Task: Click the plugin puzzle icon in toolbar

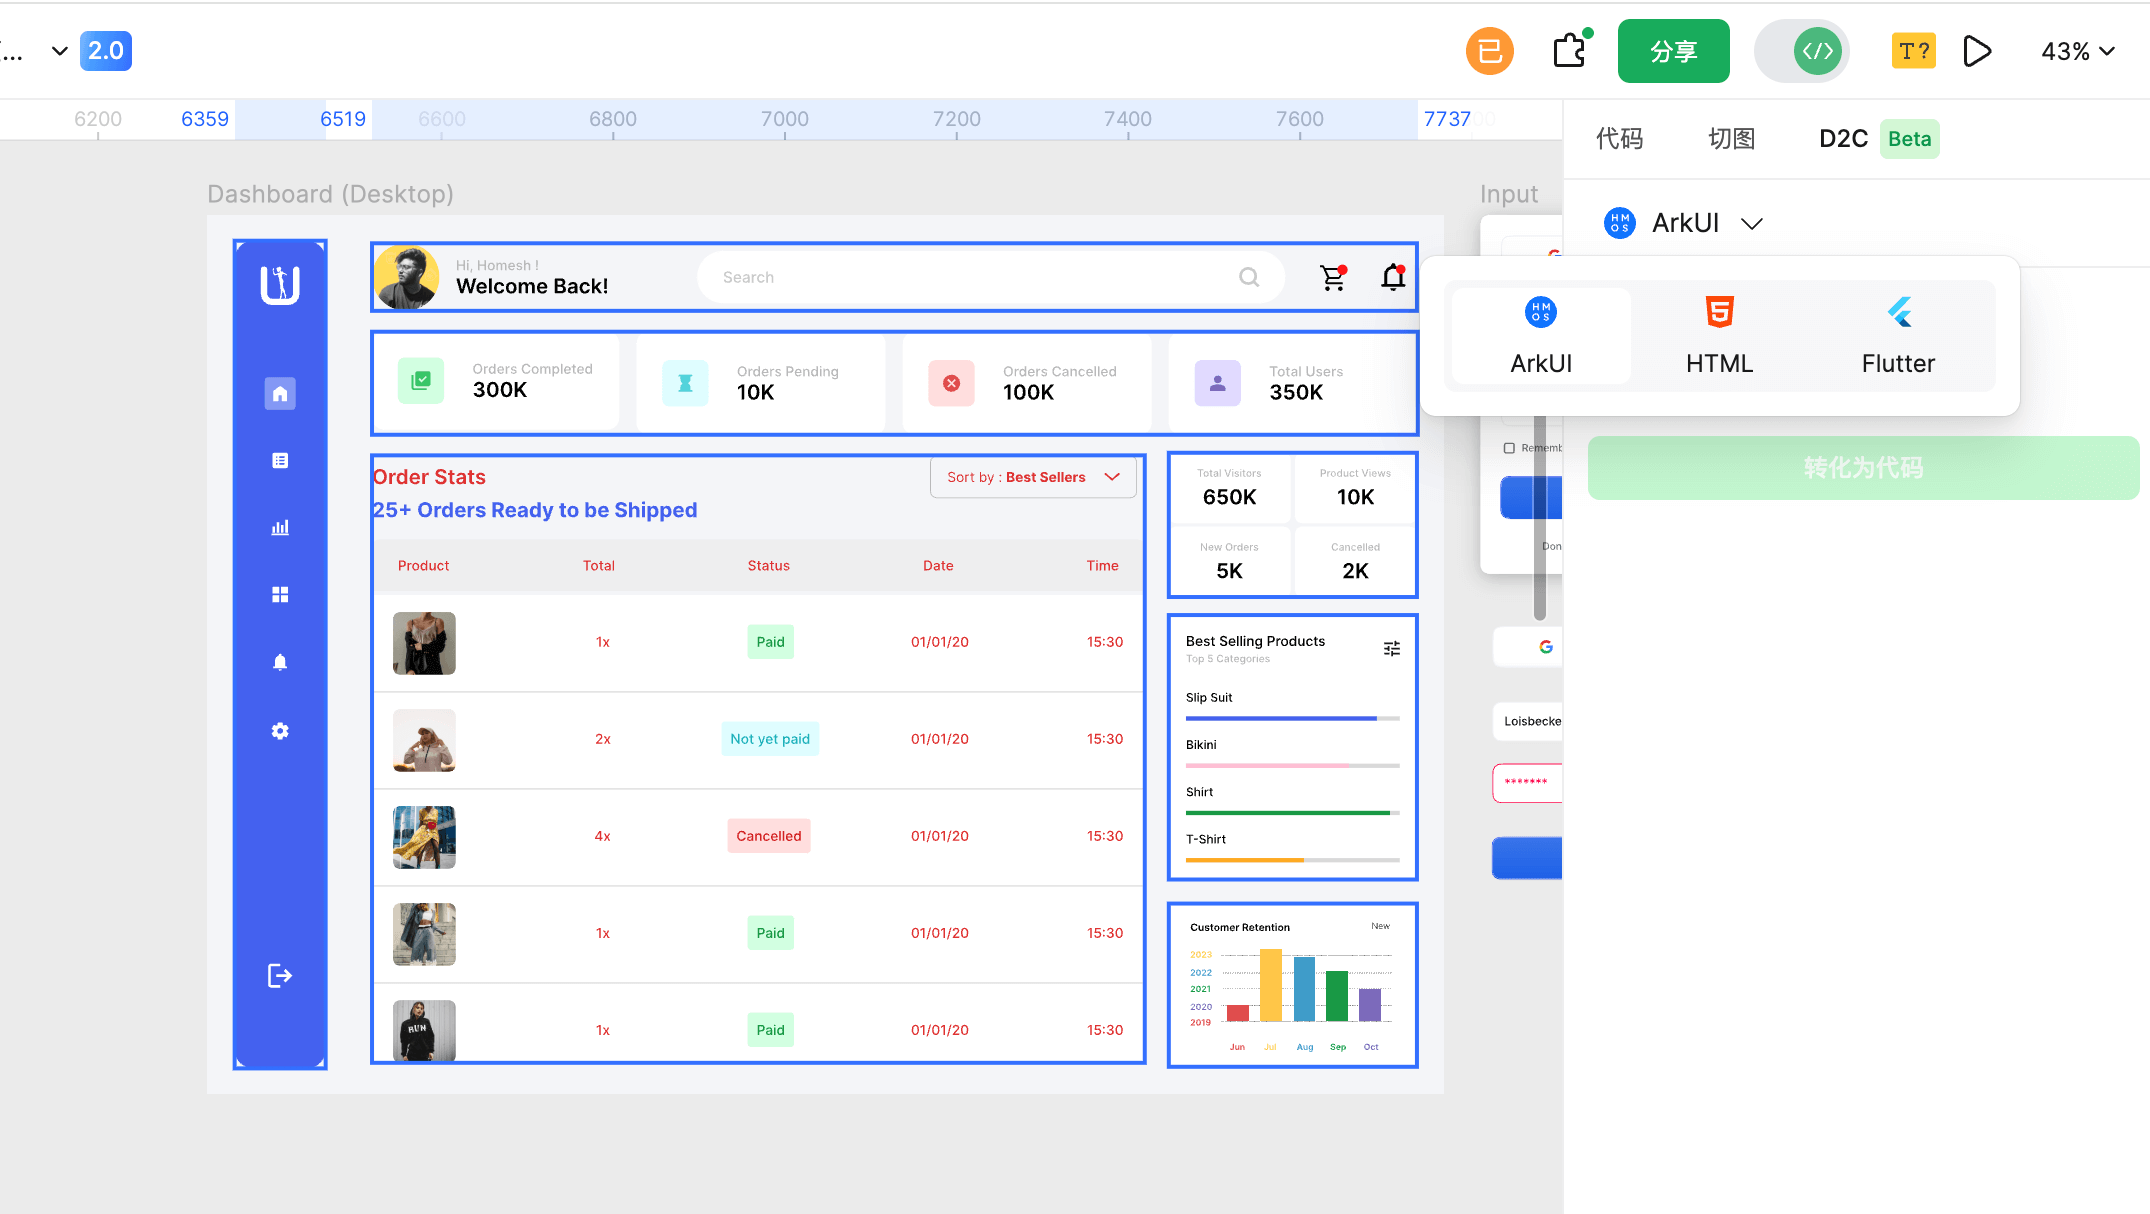Action: (1570, 50)
